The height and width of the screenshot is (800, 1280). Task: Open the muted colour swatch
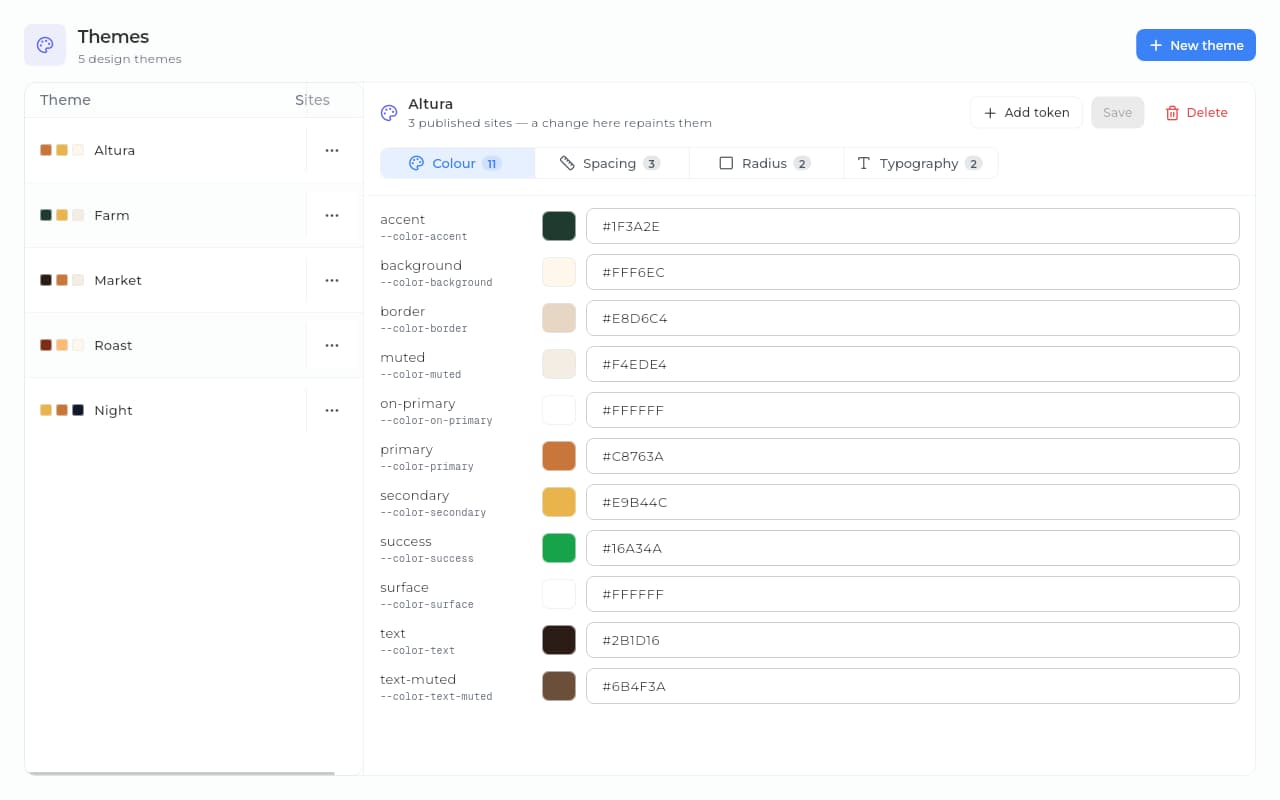[559, 364]
